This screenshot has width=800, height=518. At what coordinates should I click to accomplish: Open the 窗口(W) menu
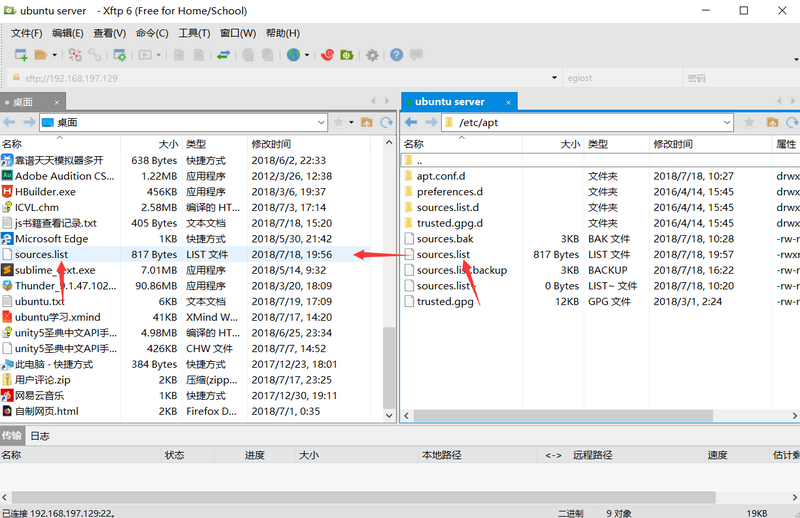(x=238, y=33)
